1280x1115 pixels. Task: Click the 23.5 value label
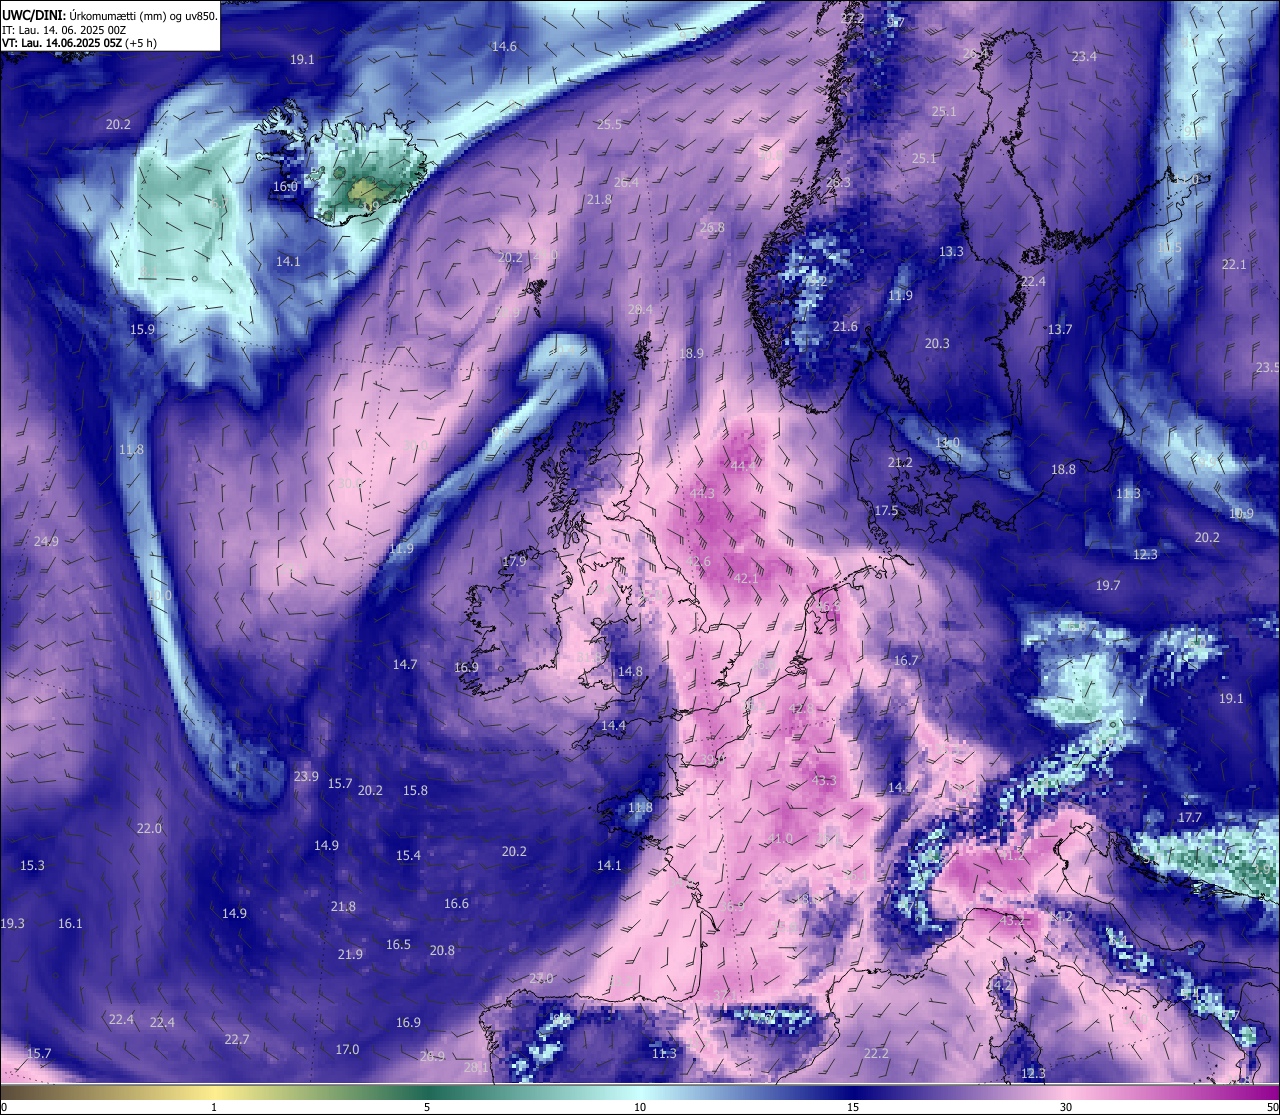click(1268, 367)
